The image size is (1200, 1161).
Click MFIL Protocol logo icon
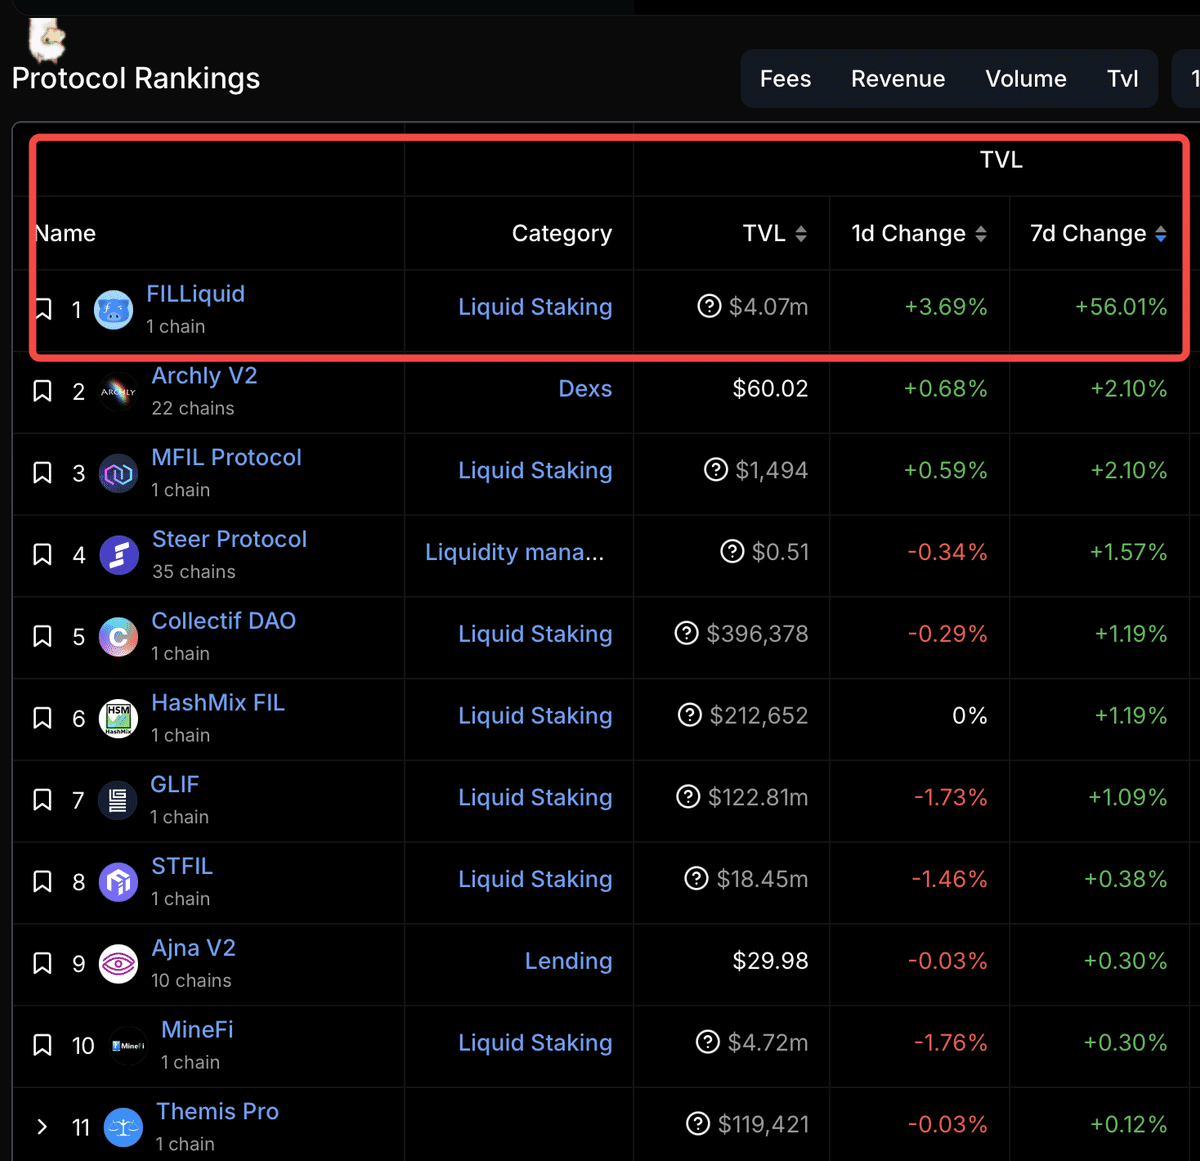pos(118,474)
